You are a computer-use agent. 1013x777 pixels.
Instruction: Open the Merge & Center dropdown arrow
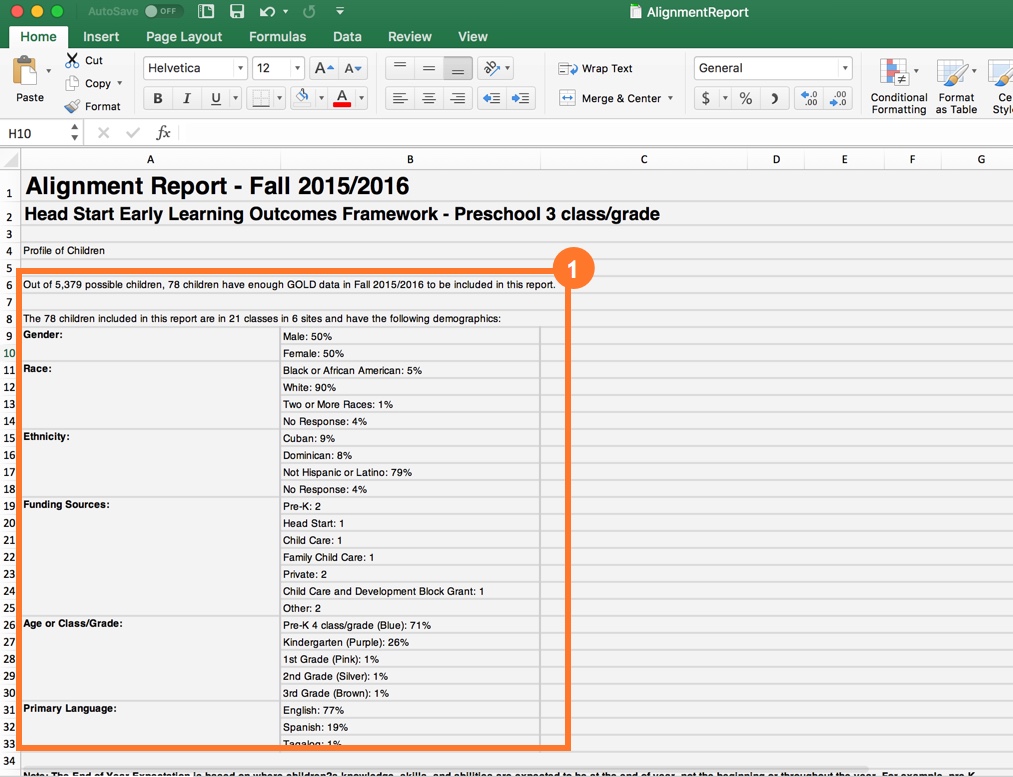pyautogui.click(x=671, y=98)
